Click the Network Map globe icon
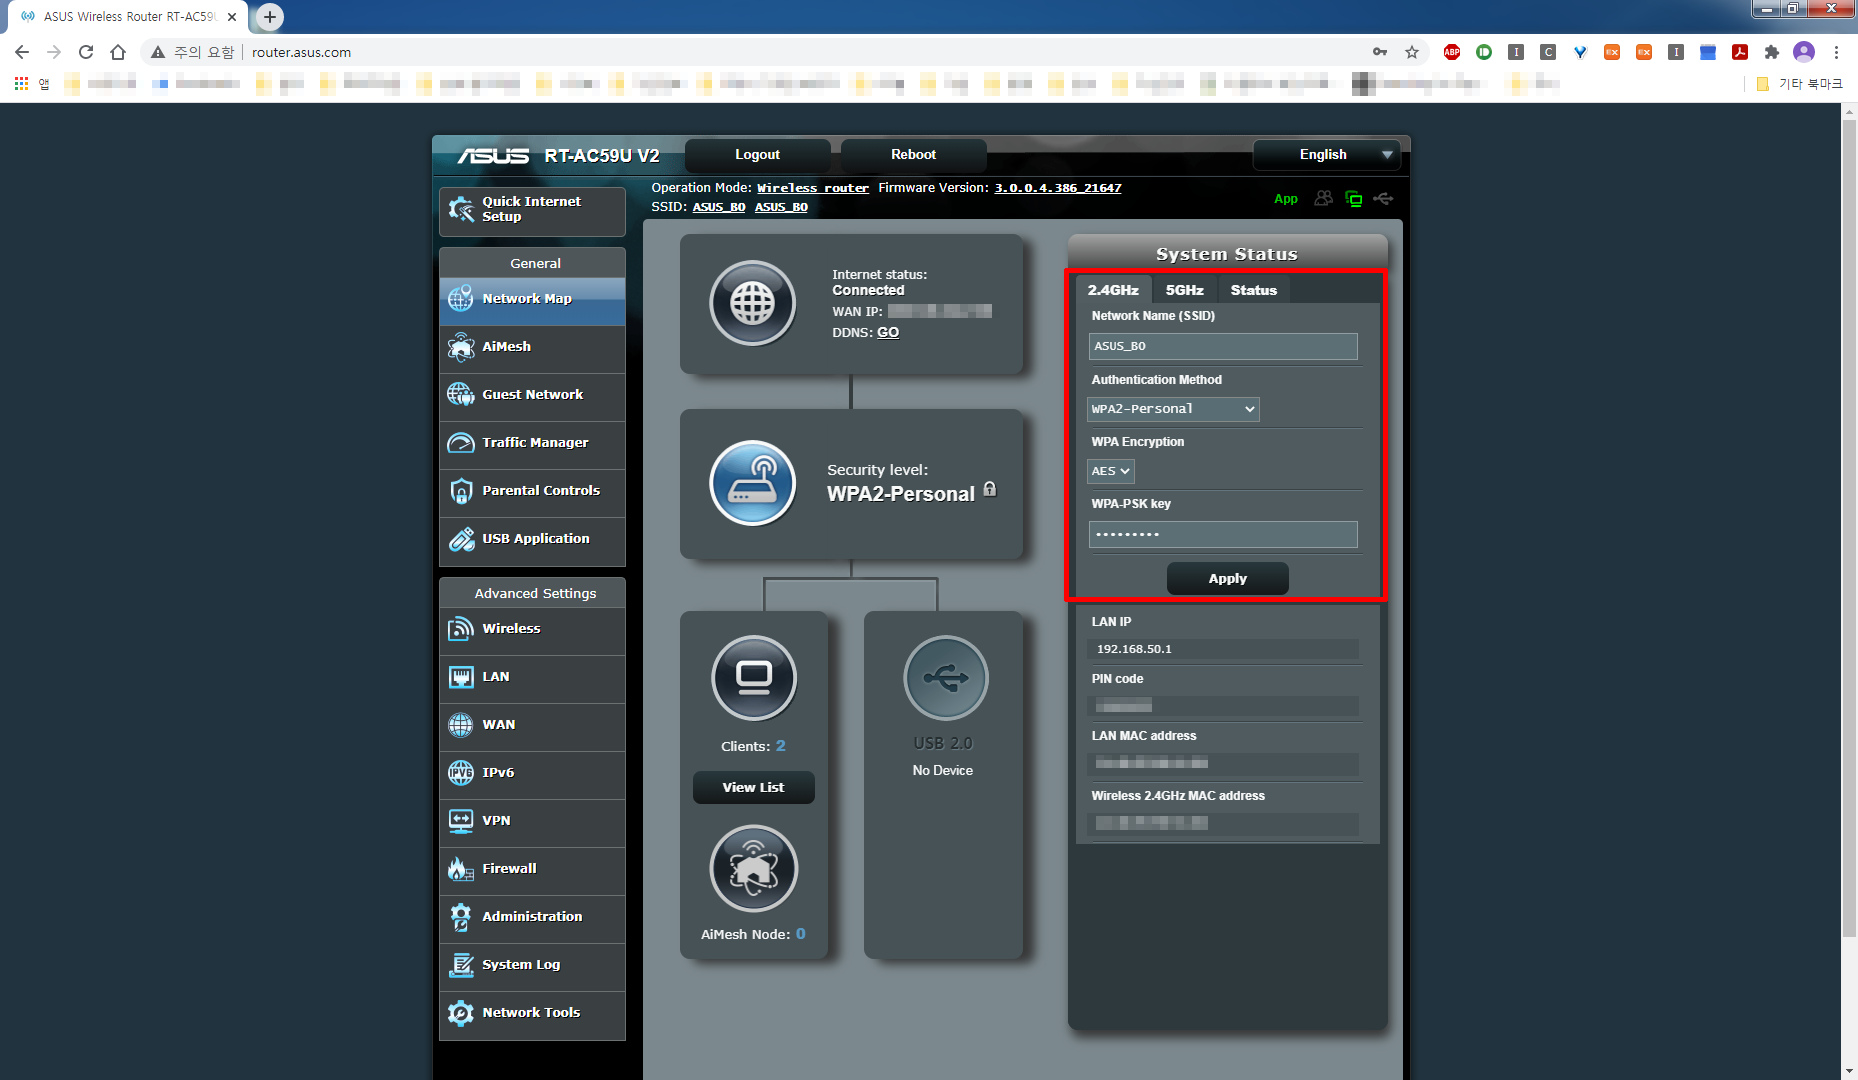 tap(461, 298)
